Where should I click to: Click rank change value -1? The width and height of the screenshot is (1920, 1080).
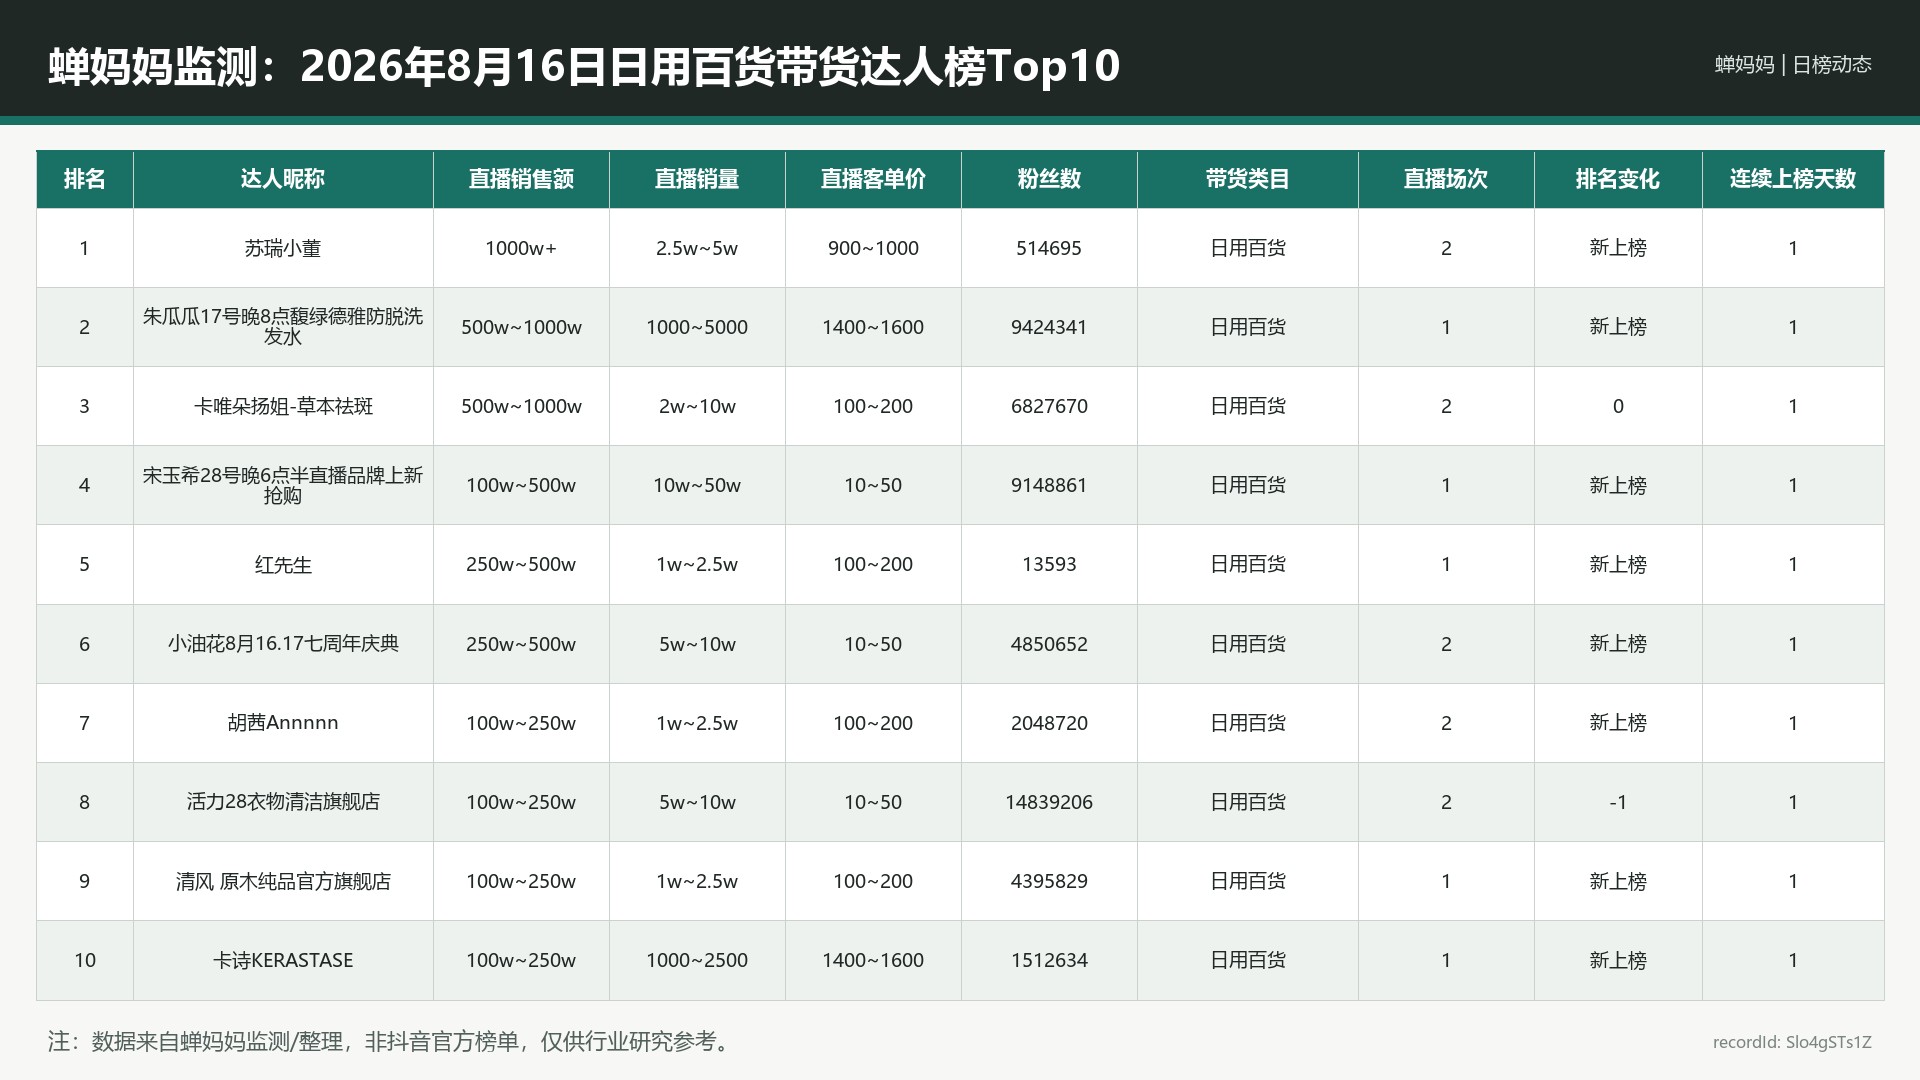tap(1618, 802)
